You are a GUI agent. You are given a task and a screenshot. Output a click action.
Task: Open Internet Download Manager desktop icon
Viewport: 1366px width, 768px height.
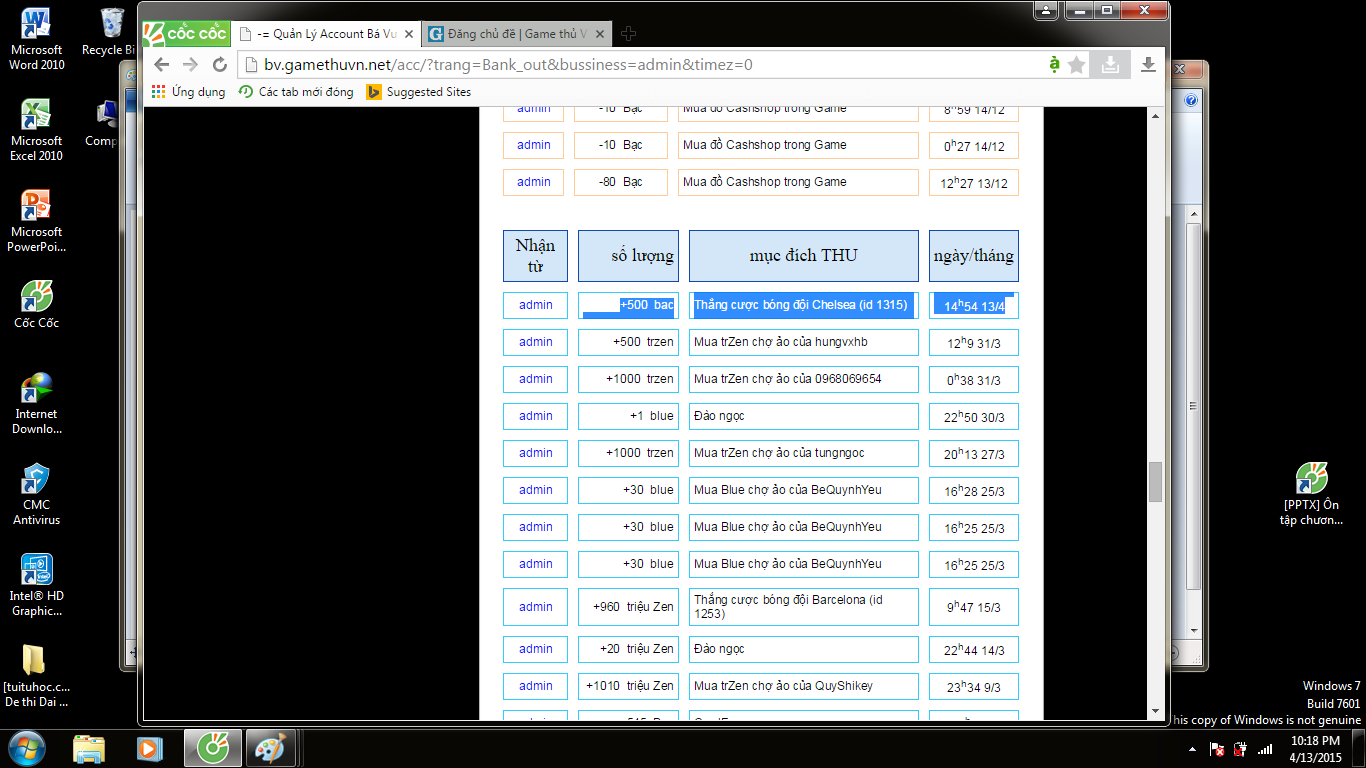(37, 404)
